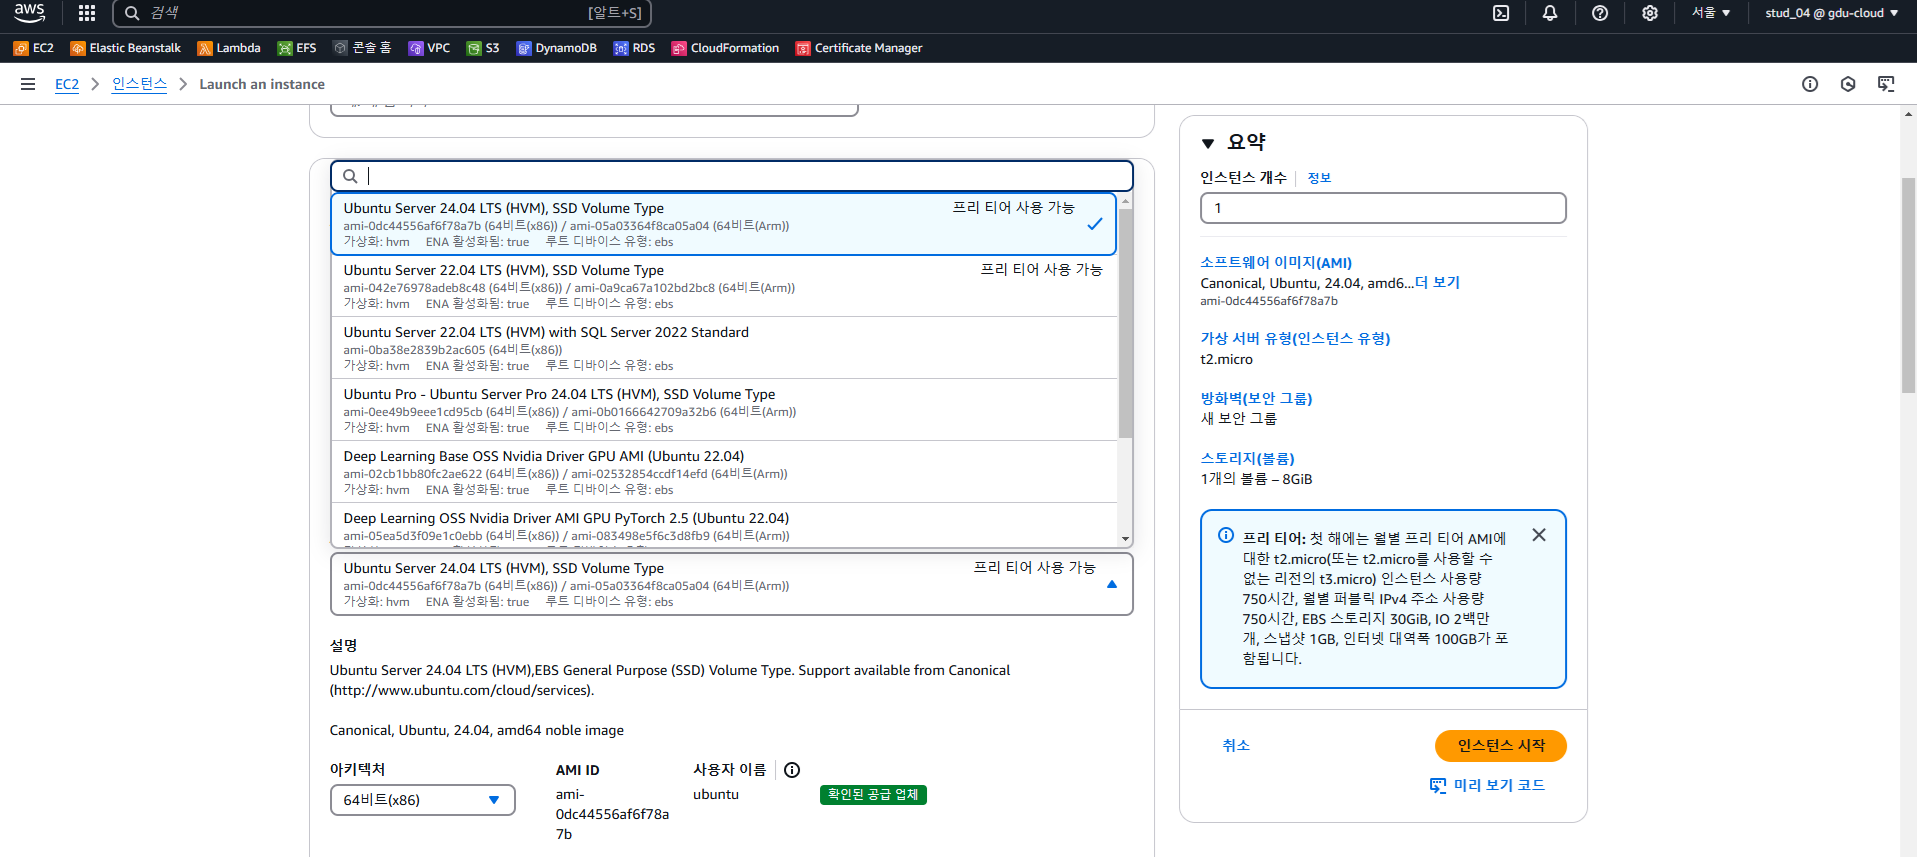Viewport: 1917px width, 857px height.
Task: Expand 더 보기 in AMI summary
Action: (x=1437, y=283)
